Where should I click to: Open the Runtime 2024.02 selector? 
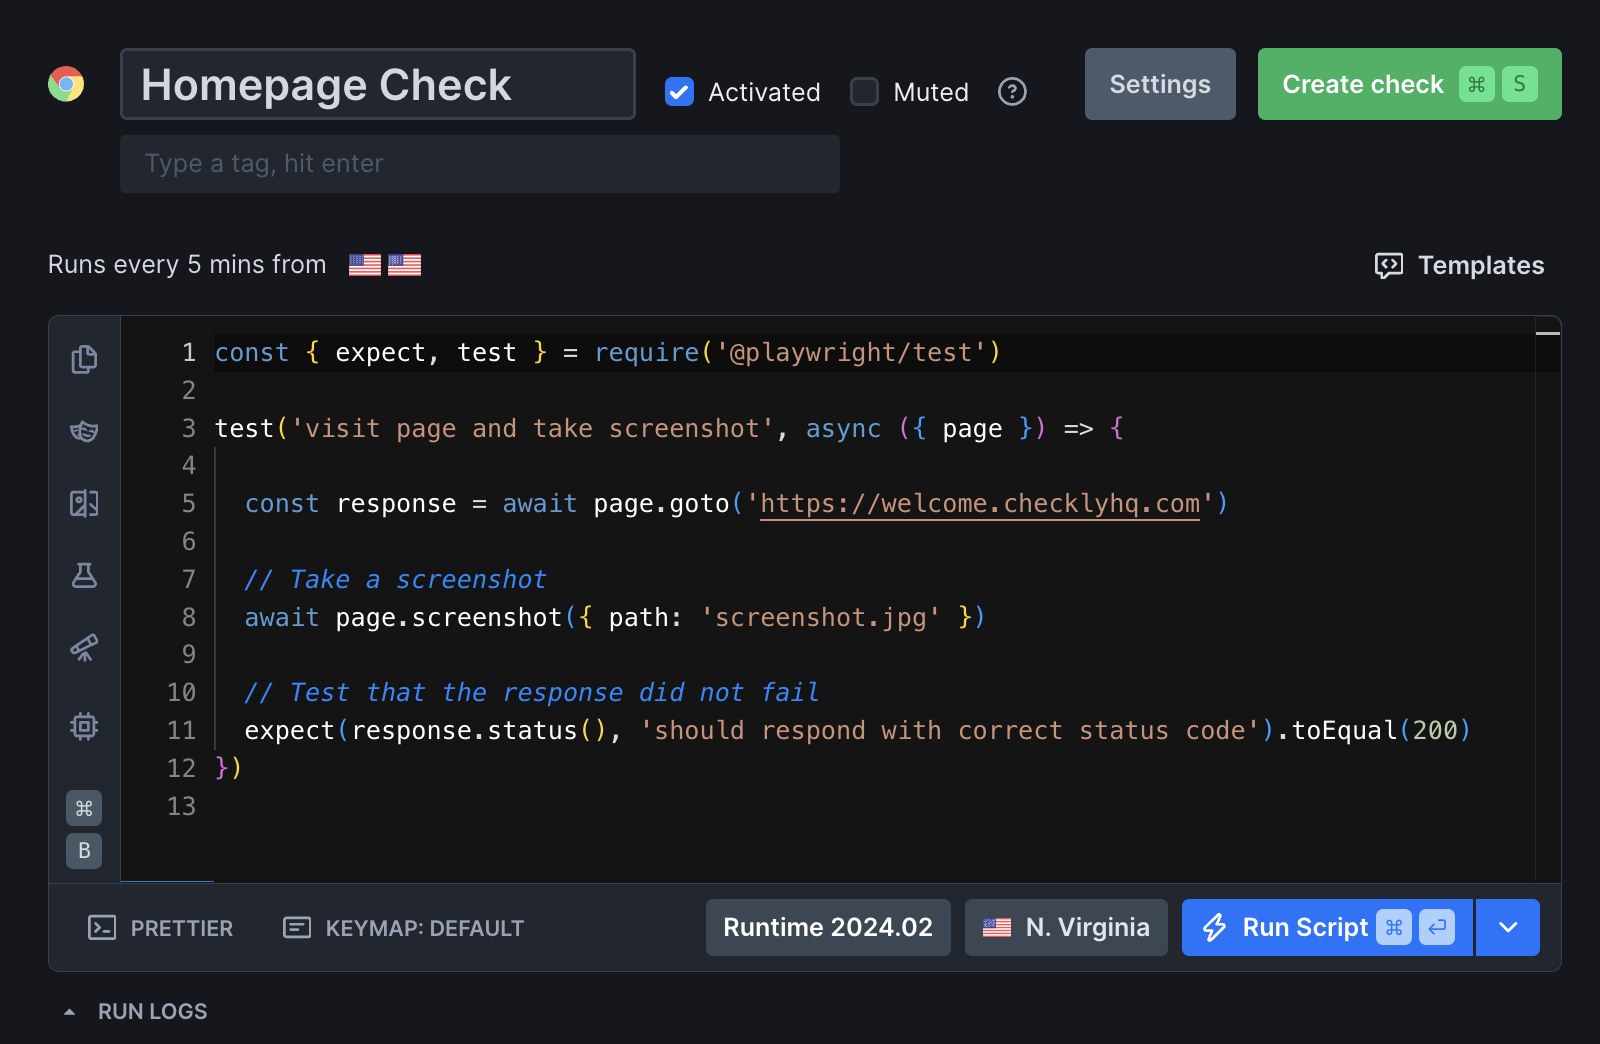pos(827,927)
